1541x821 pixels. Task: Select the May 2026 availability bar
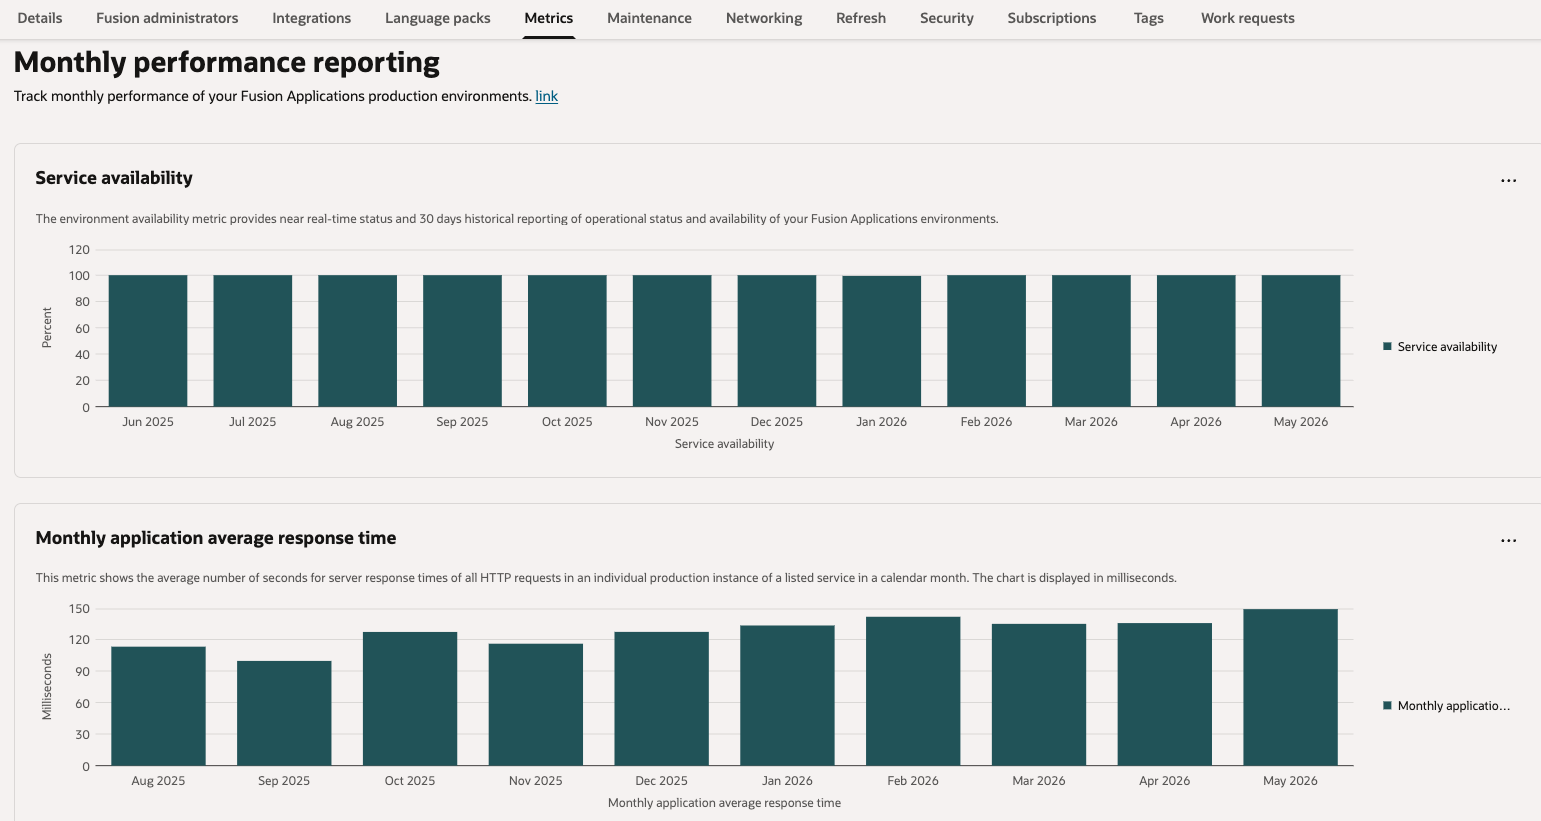tap(1301, 341)
